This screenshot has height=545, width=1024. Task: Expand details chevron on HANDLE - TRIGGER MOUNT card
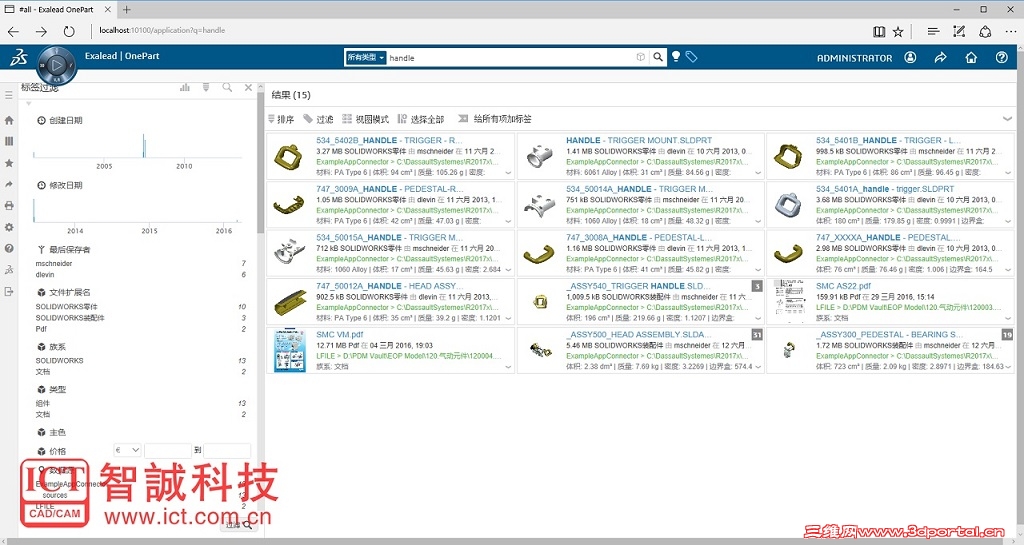click(758, 173)
